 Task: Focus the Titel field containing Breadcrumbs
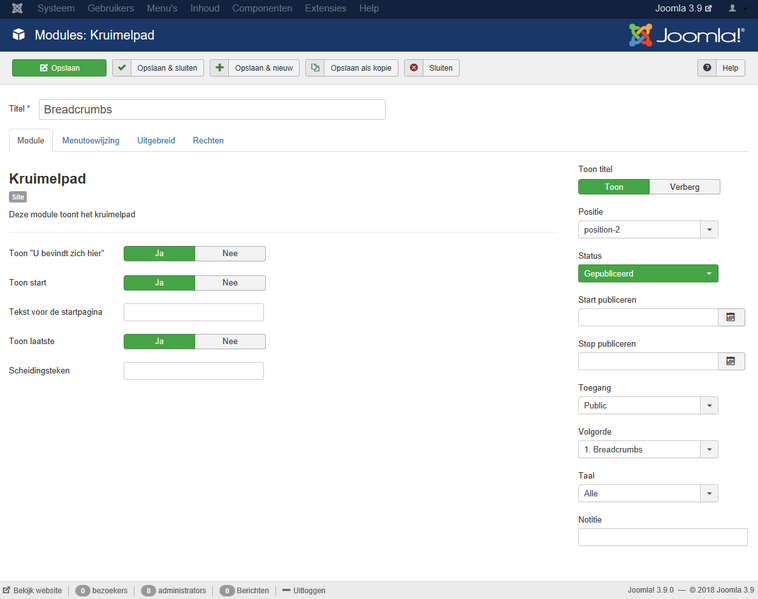212,109
